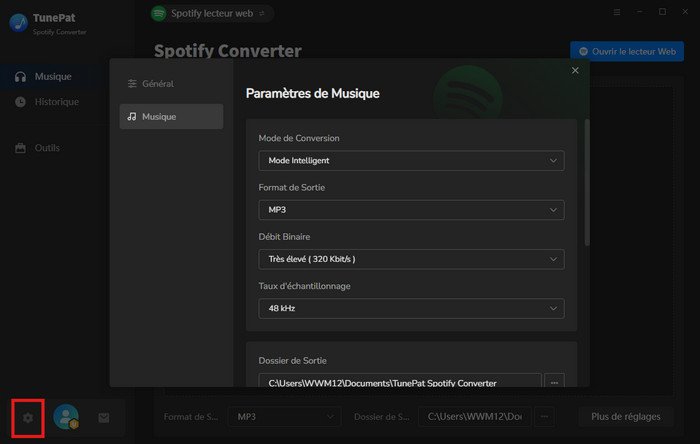Click the Dossier de Sortie path field
The image size is (700, 444).
coord(400,382)
